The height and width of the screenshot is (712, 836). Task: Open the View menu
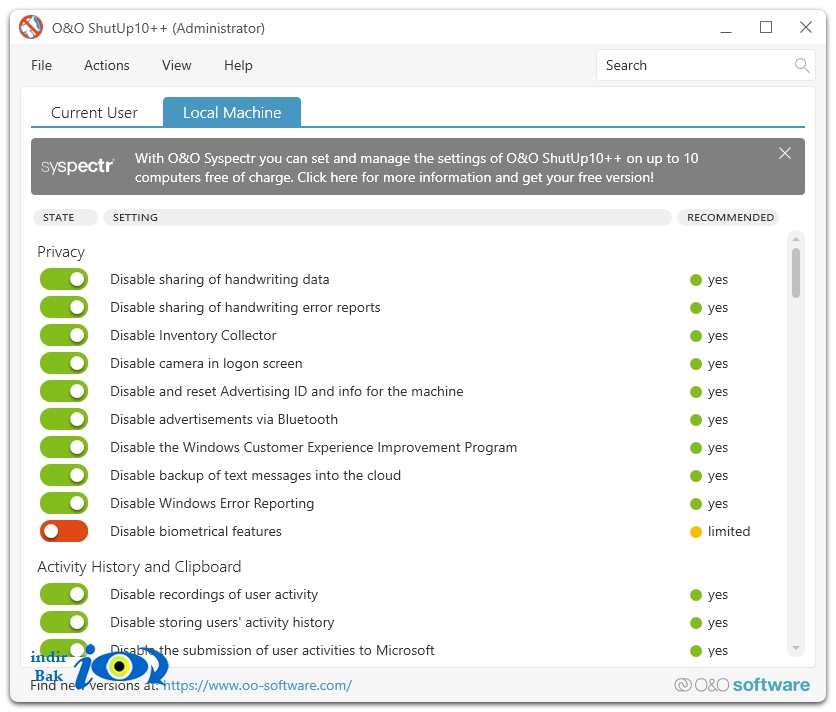[176, 65]
